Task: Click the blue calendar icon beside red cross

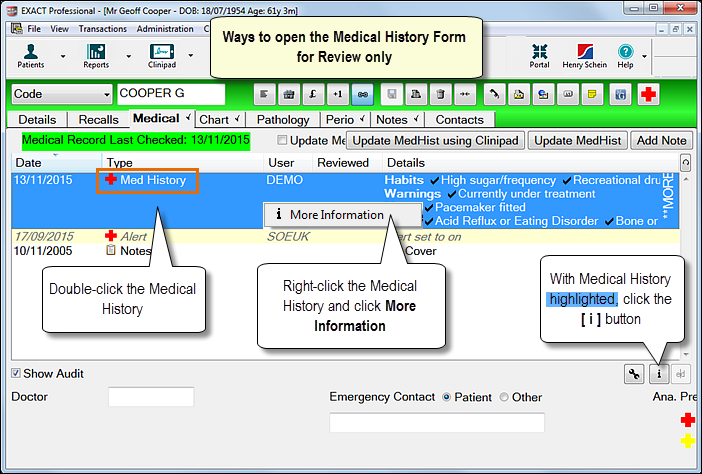Action: click(621, 94)
